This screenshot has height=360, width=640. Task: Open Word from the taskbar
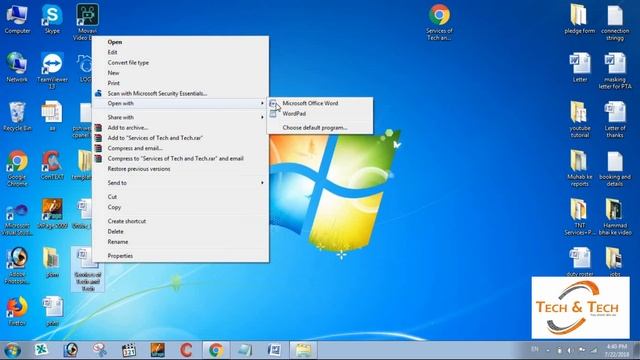pyautogui.click(x=274, y=350)
